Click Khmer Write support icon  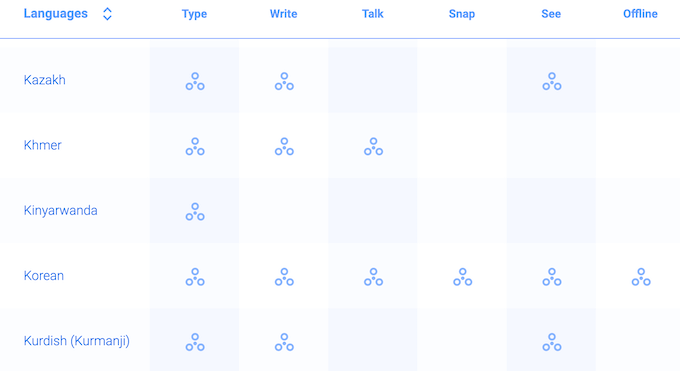click(284, 147)
